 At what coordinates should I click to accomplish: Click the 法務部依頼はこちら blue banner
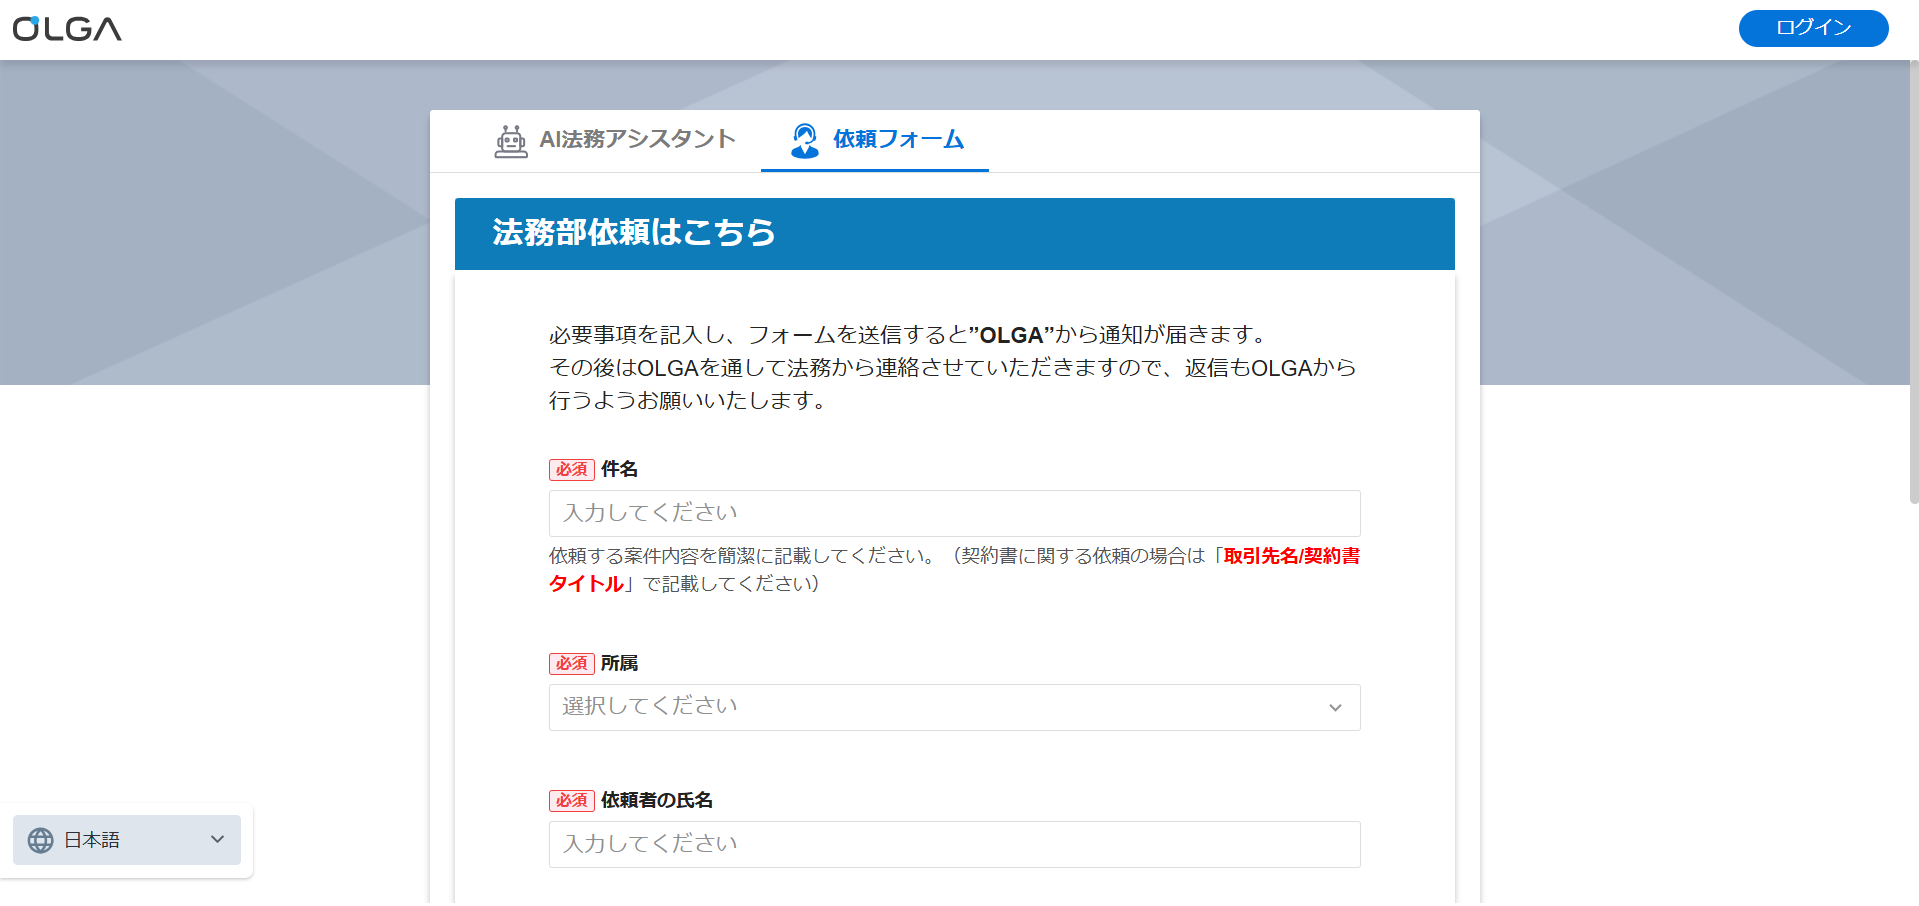[x=954, y=234]
